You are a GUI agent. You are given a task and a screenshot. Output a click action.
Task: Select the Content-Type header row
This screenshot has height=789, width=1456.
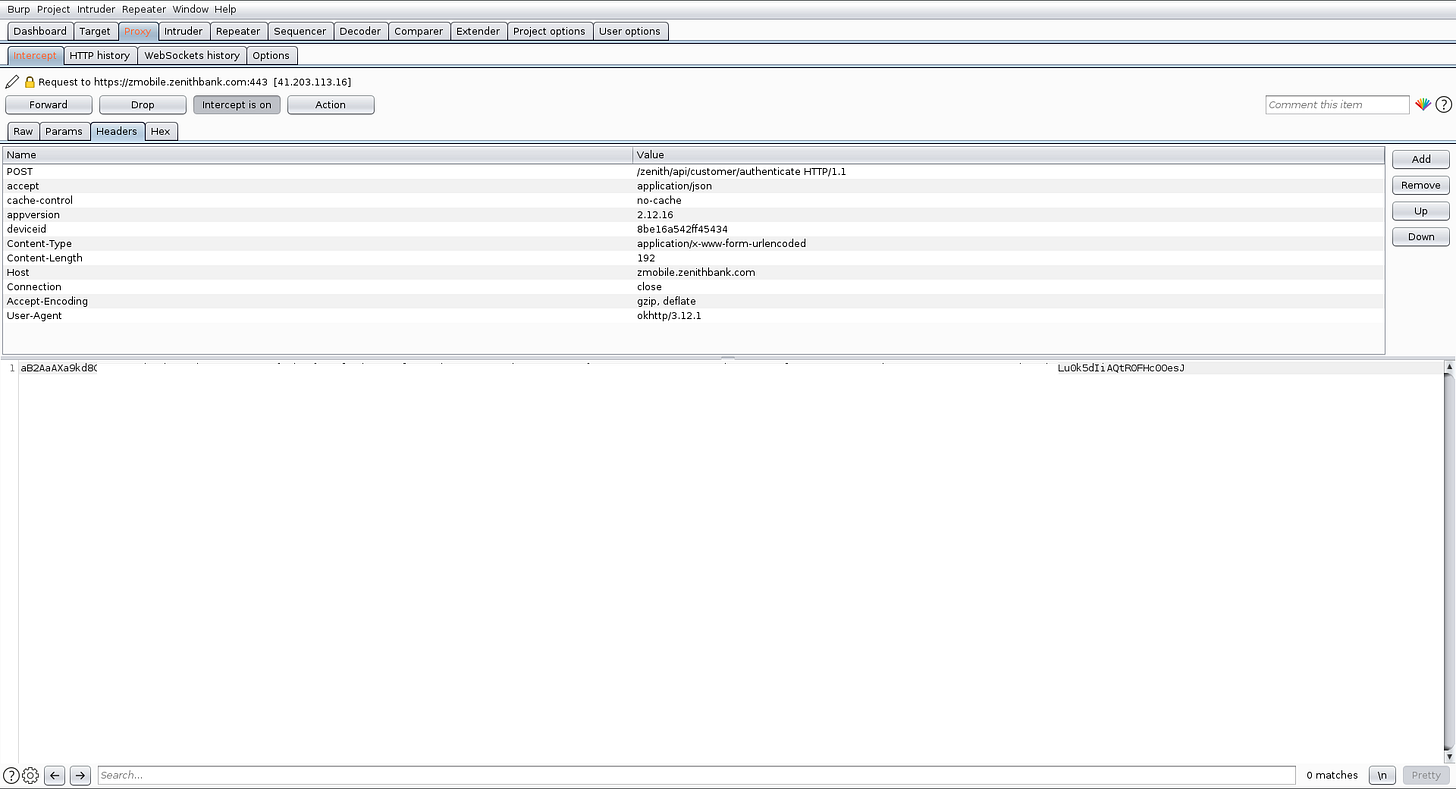tap(694, 244)
